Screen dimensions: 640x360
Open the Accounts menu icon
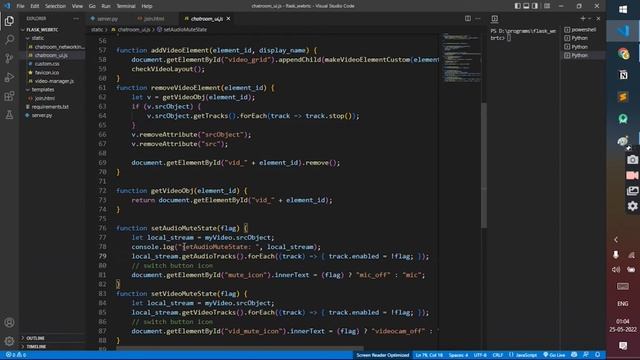click(9, 323)
